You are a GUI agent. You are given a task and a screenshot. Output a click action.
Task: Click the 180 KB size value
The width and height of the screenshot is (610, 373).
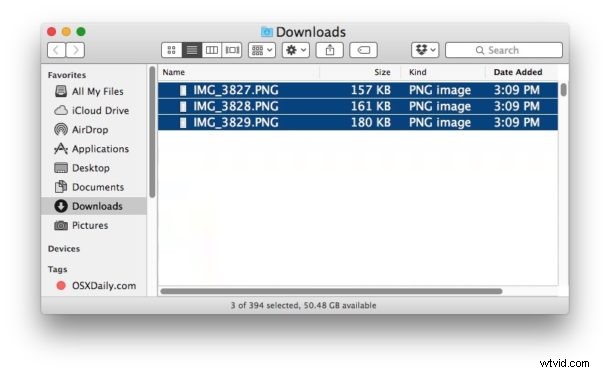point(371,123)
